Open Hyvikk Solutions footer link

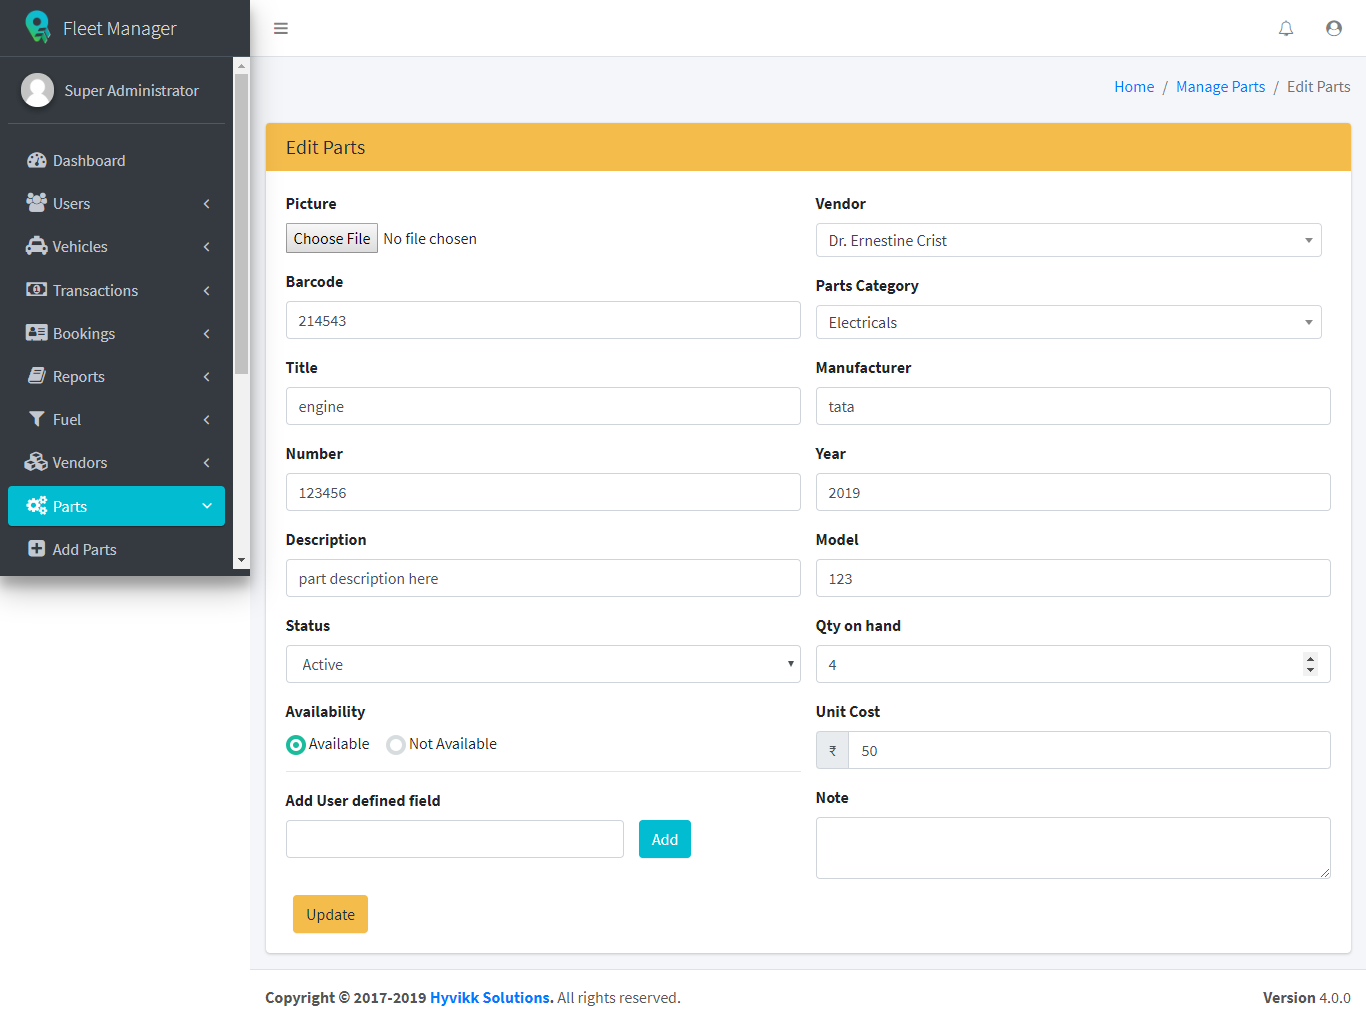click(492, 998)
